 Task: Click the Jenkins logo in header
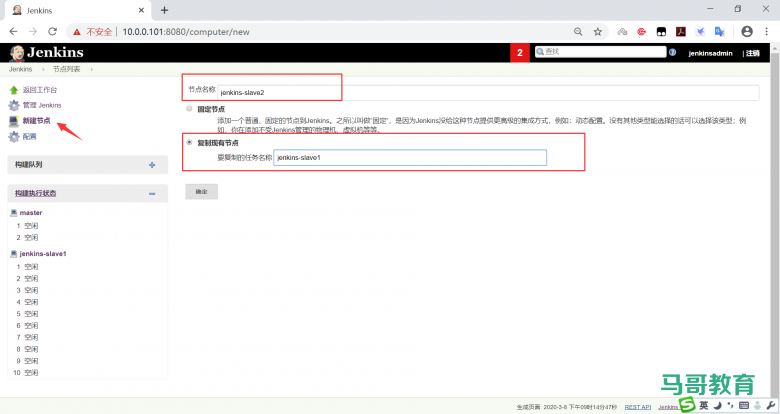tap(47, 52)
